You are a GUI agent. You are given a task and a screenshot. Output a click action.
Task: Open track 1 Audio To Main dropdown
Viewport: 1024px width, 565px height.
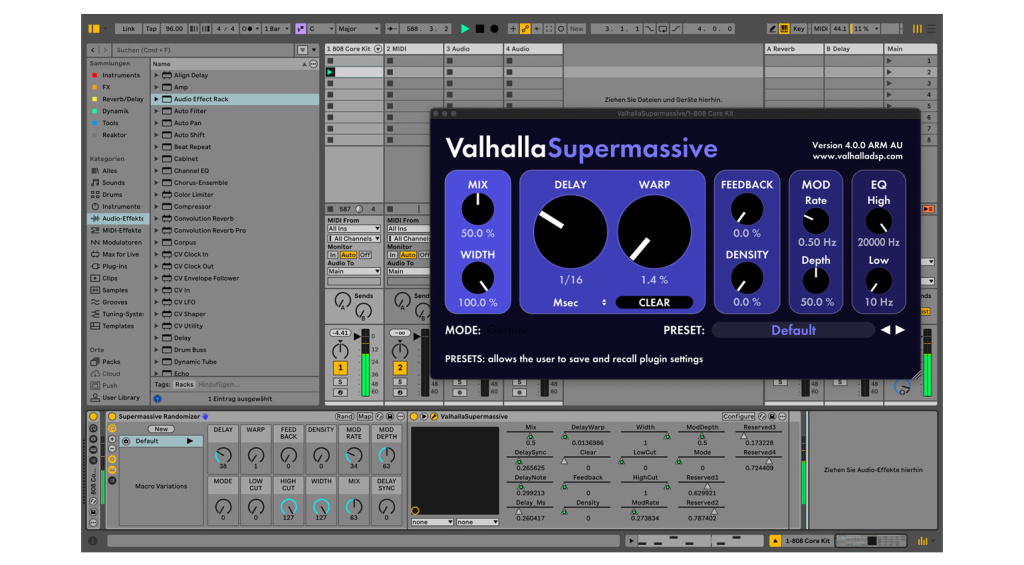(x=353, y=272)
